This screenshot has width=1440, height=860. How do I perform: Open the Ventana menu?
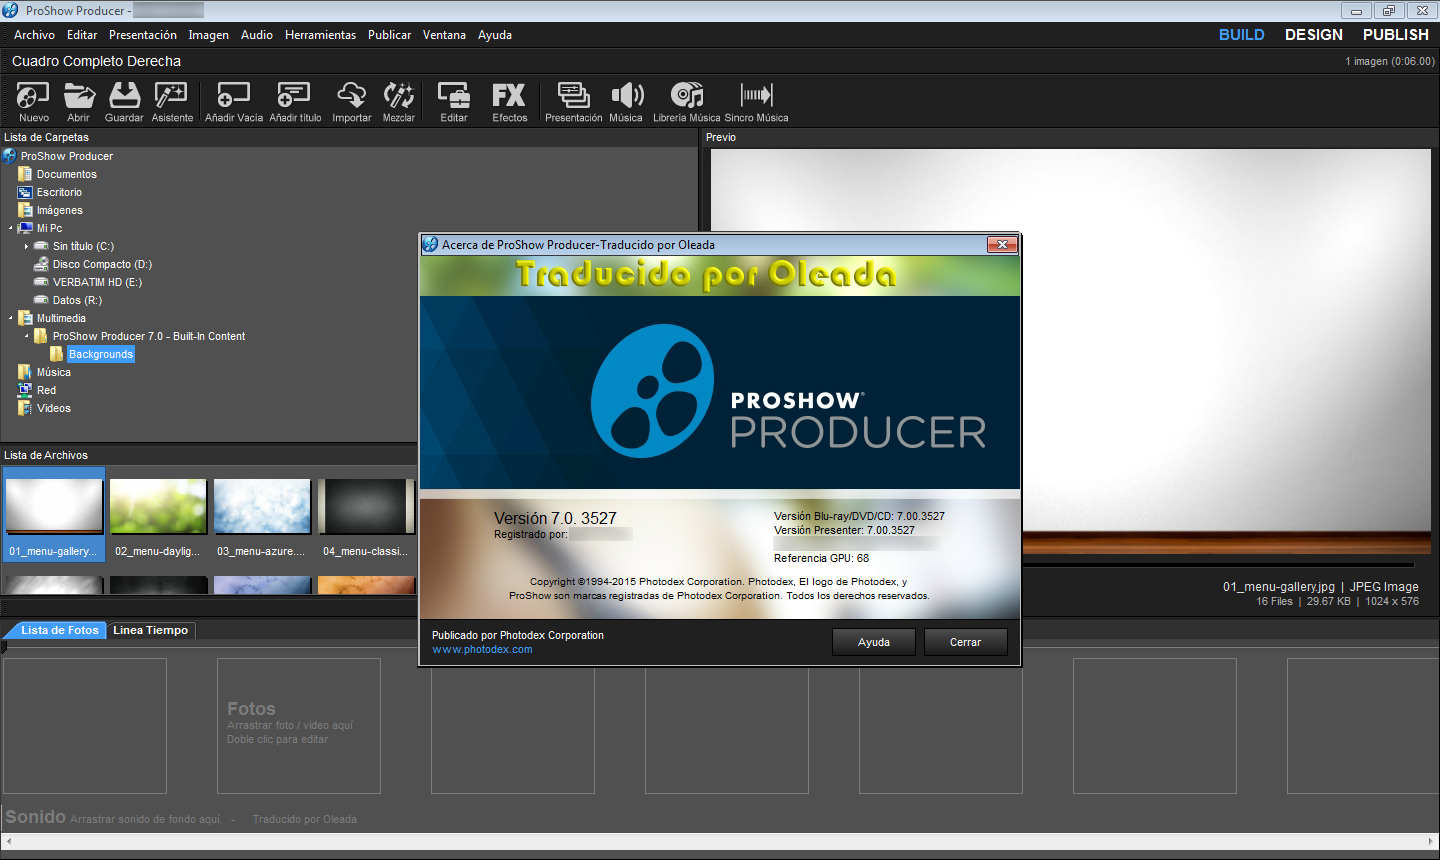[444, 35]
